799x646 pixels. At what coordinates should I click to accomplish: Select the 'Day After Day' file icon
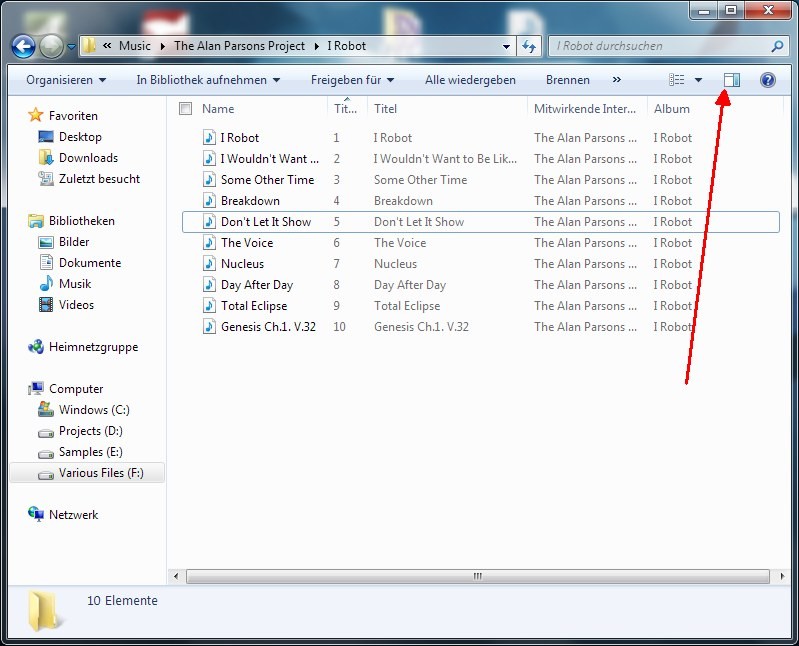point(209,284)
